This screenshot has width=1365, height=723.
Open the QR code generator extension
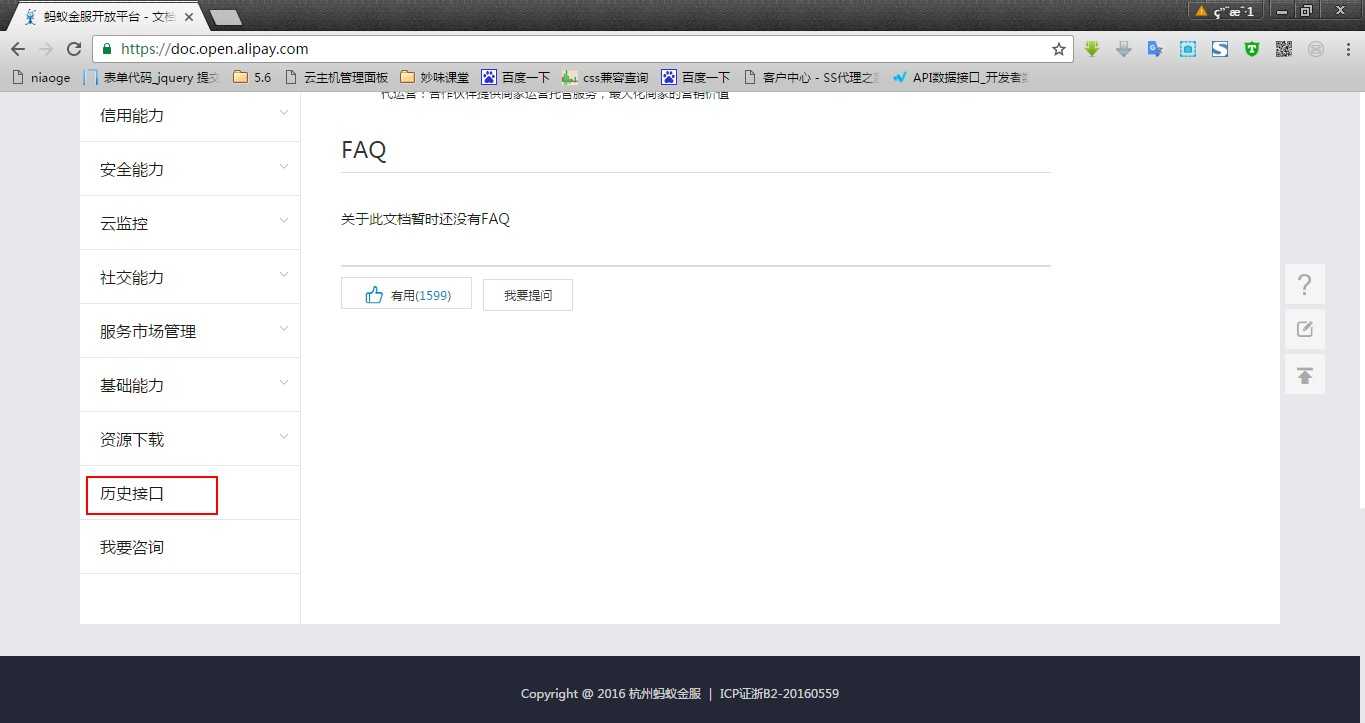pos(1284,49)
